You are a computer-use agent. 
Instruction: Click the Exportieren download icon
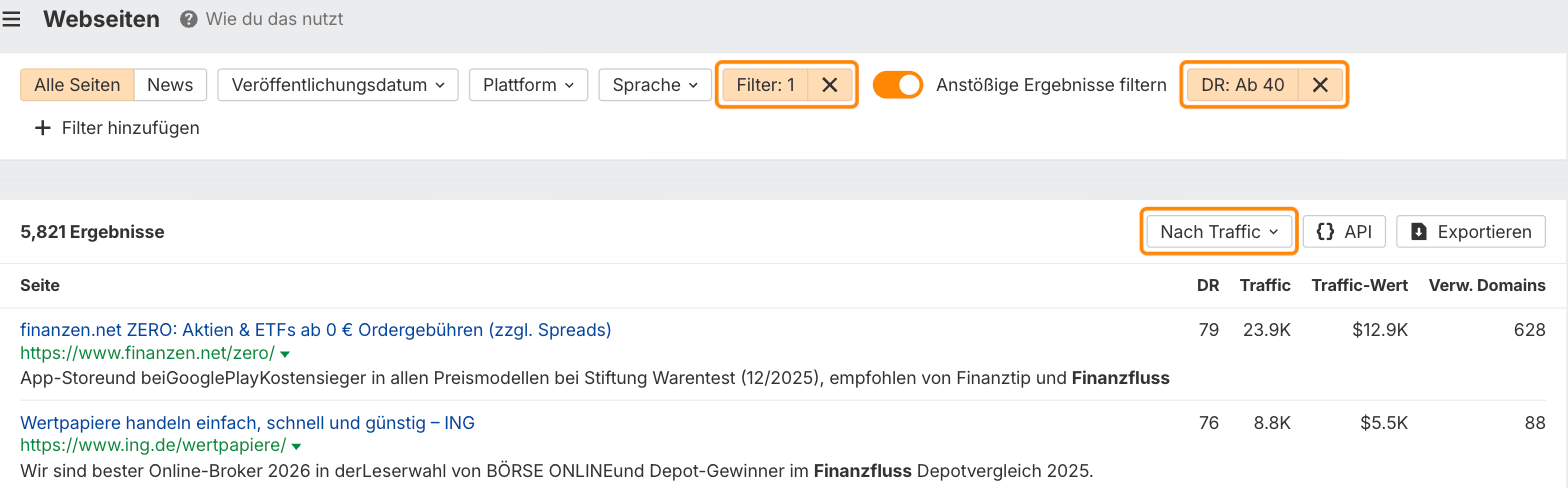pyautogui.click(x=1419, y=232)
